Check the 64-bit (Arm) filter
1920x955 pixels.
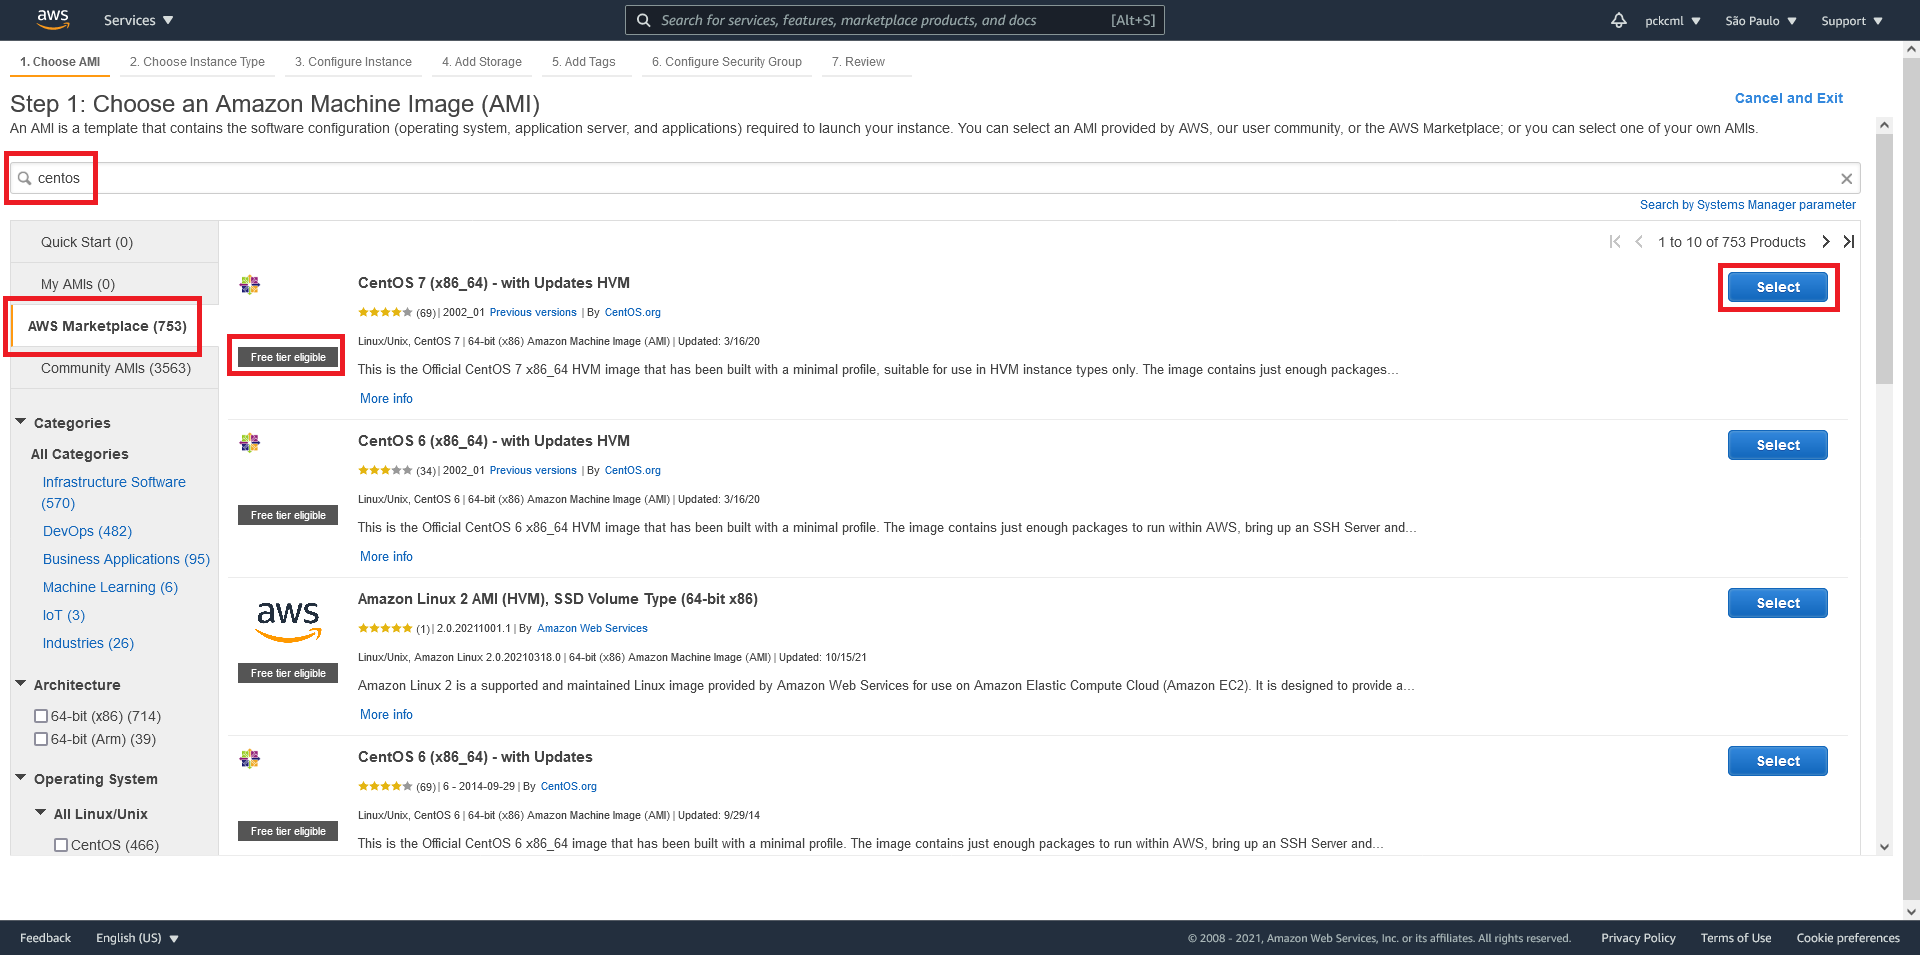pyautogui.click(x=41, y=738)
